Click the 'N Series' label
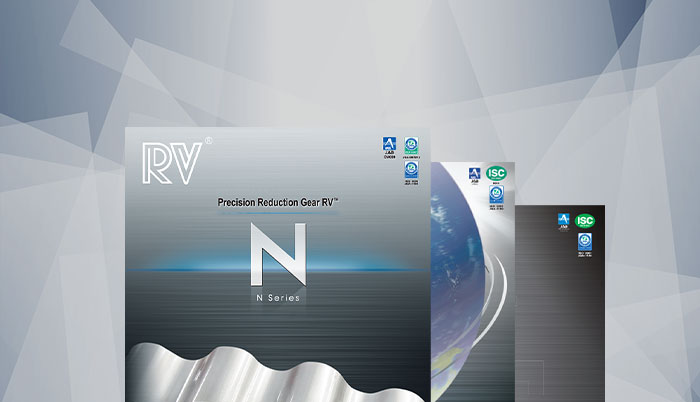 point(275,297)
